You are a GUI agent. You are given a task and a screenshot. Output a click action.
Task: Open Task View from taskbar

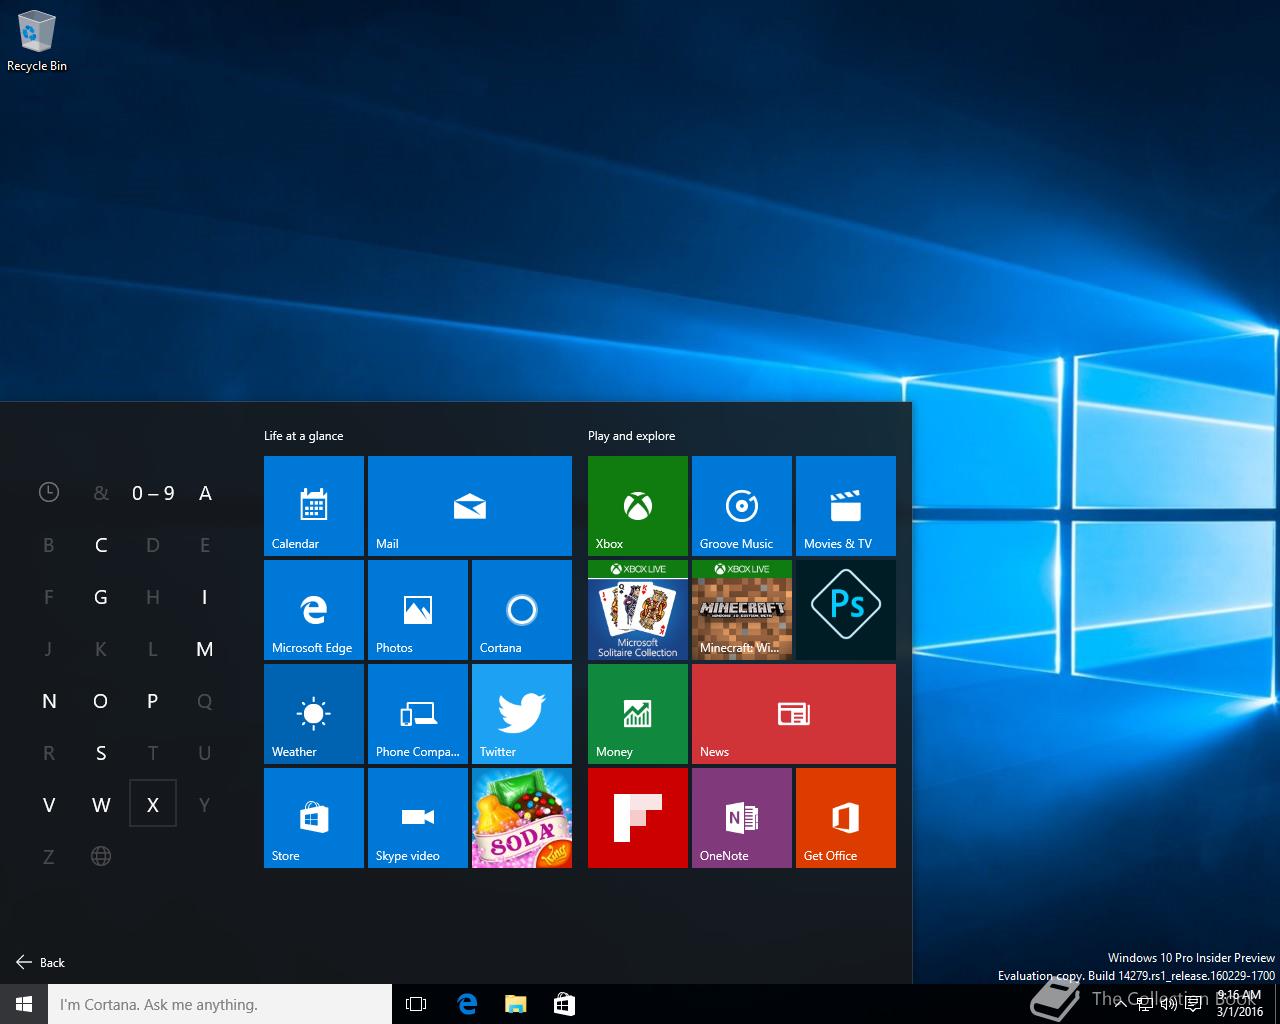pyautogui.click(x=416, y=1004)
